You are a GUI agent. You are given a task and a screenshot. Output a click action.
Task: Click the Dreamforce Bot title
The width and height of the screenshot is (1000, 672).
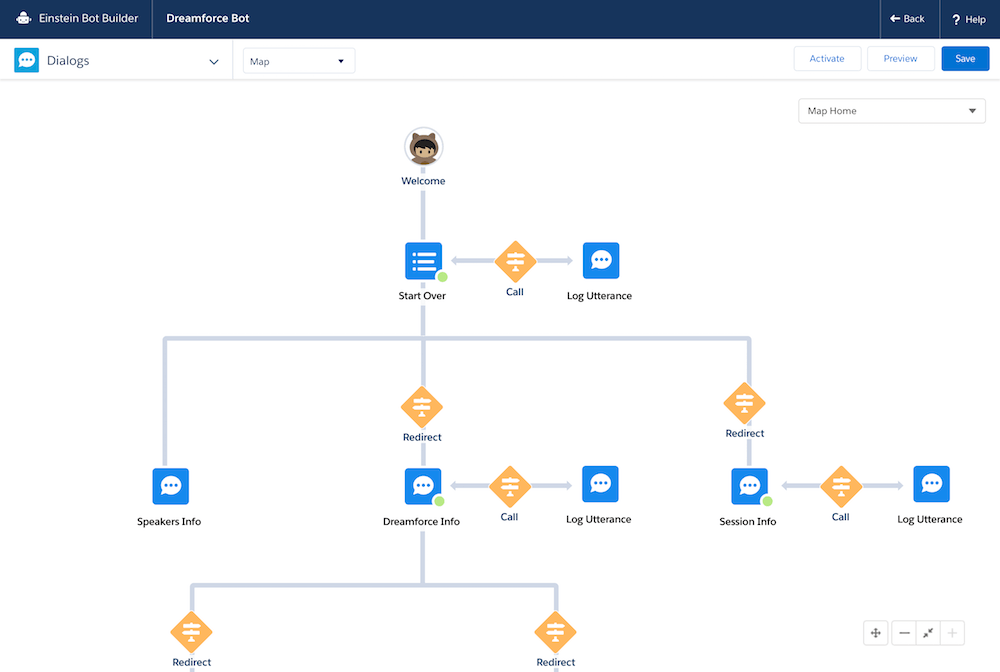tap(208, 18)
